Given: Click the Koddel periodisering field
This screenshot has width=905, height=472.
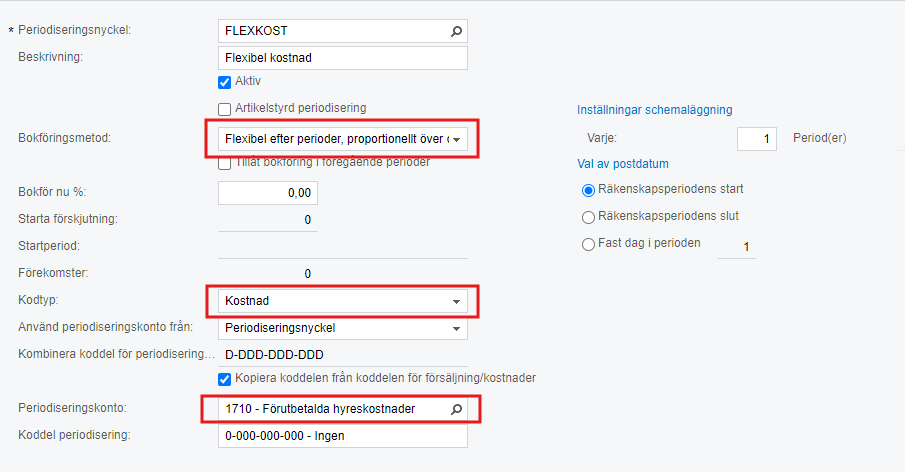Looking at the screenshot, I should click(x=343, y=436).
